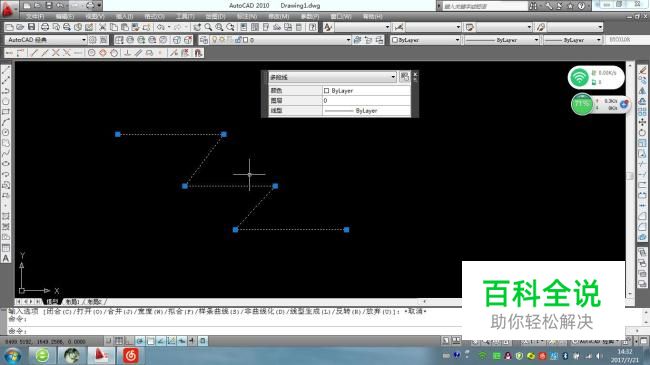Close the quick properties panel

pos(415,74)
